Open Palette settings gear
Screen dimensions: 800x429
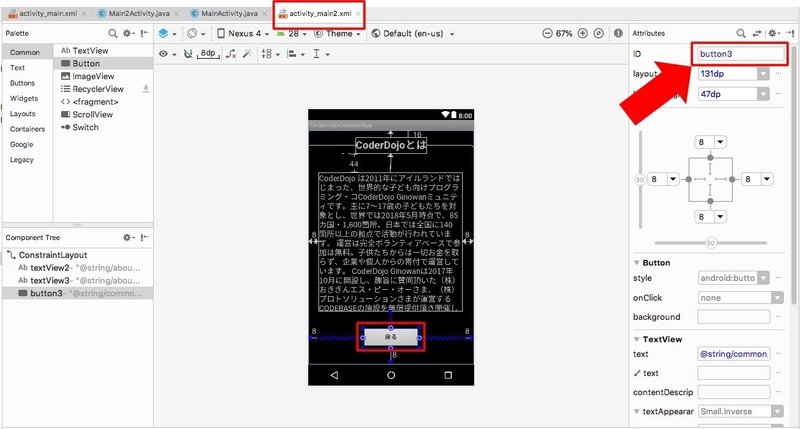(128, 33)
